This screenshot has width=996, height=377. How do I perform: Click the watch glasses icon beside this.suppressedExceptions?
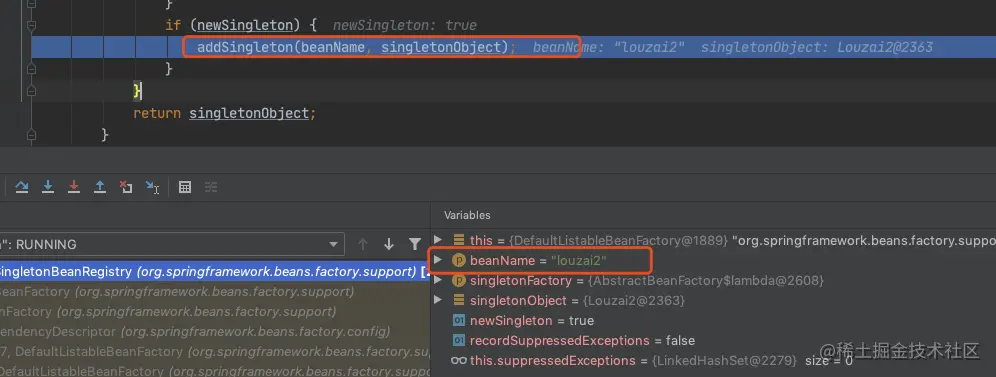click(x=459, y=360)
